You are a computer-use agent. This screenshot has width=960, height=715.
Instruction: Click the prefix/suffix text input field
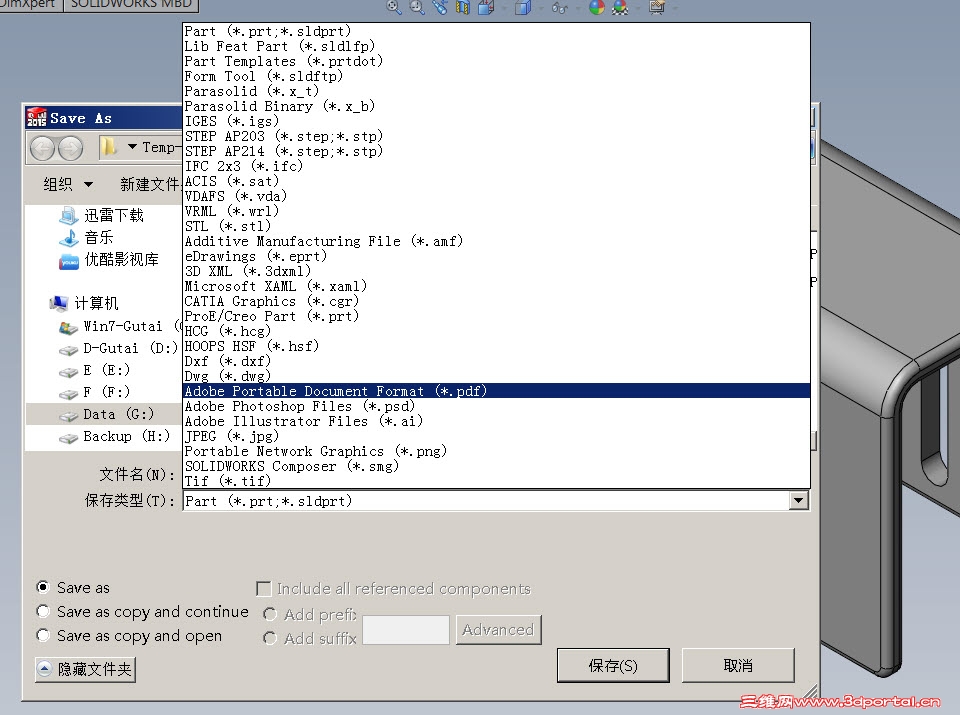pyautogui.click(x=406, y=629)
